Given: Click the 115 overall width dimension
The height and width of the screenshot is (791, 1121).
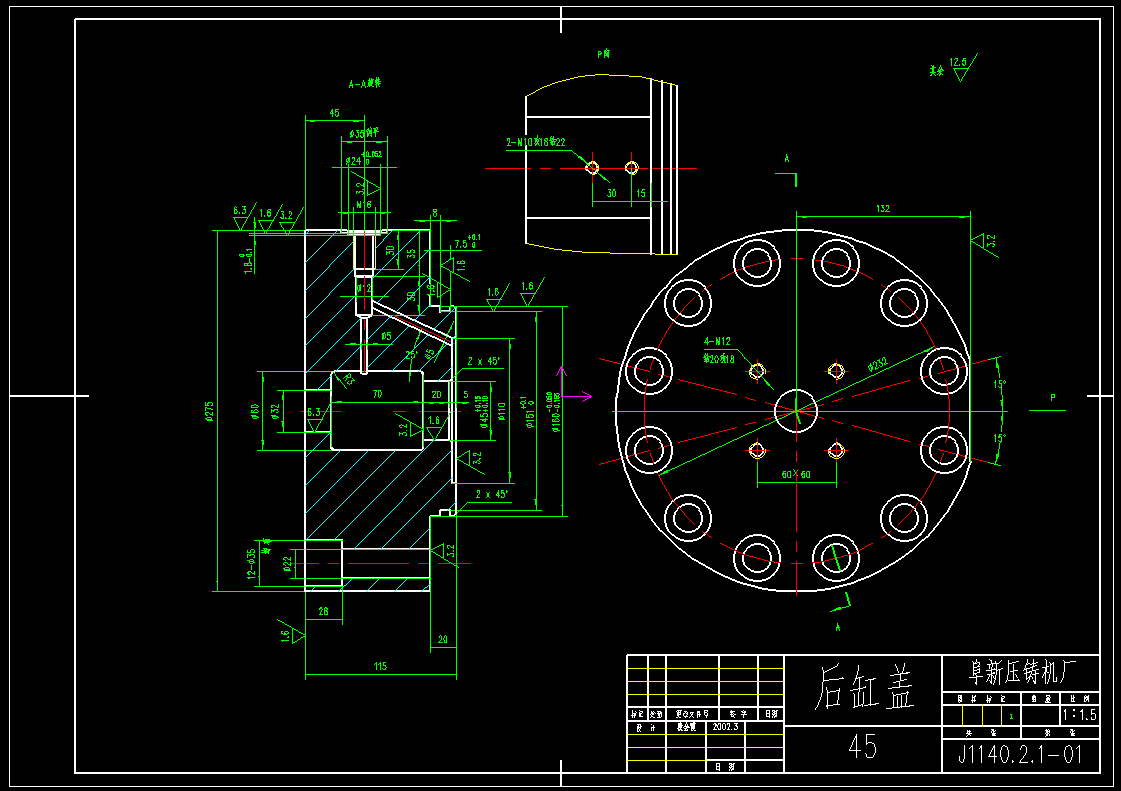Looking at the screenshot, I should tap(380, 667).
